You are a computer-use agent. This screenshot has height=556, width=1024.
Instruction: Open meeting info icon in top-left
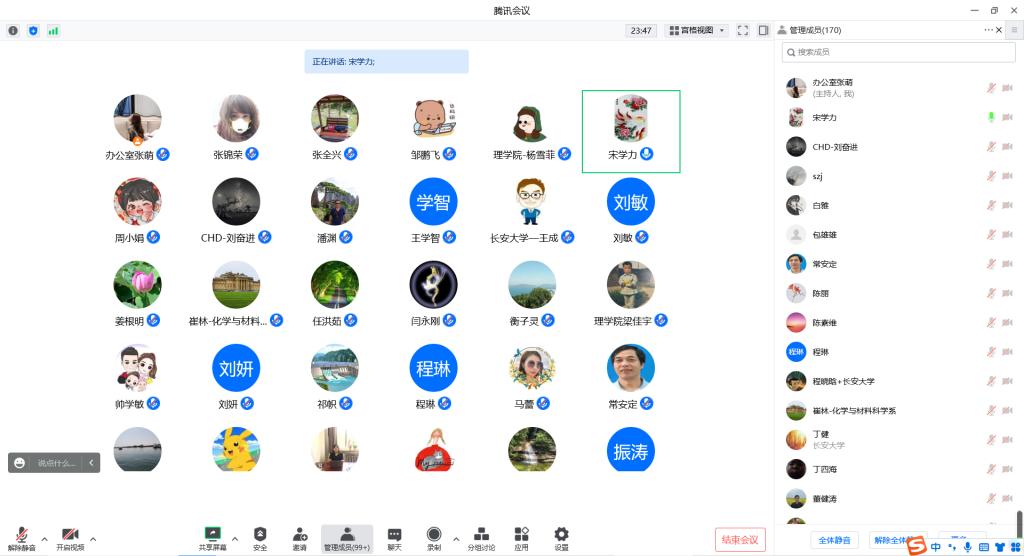click(13, 31)
